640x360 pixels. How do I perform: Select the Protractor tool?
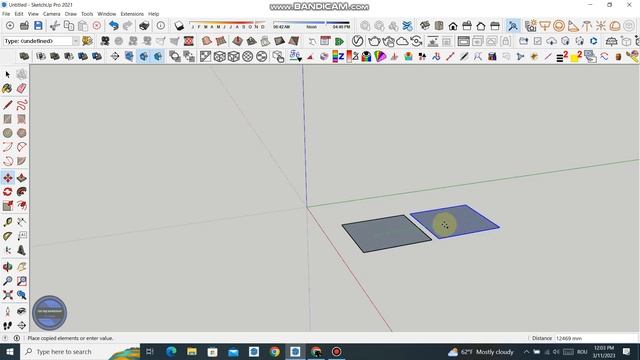coord(7,236)
